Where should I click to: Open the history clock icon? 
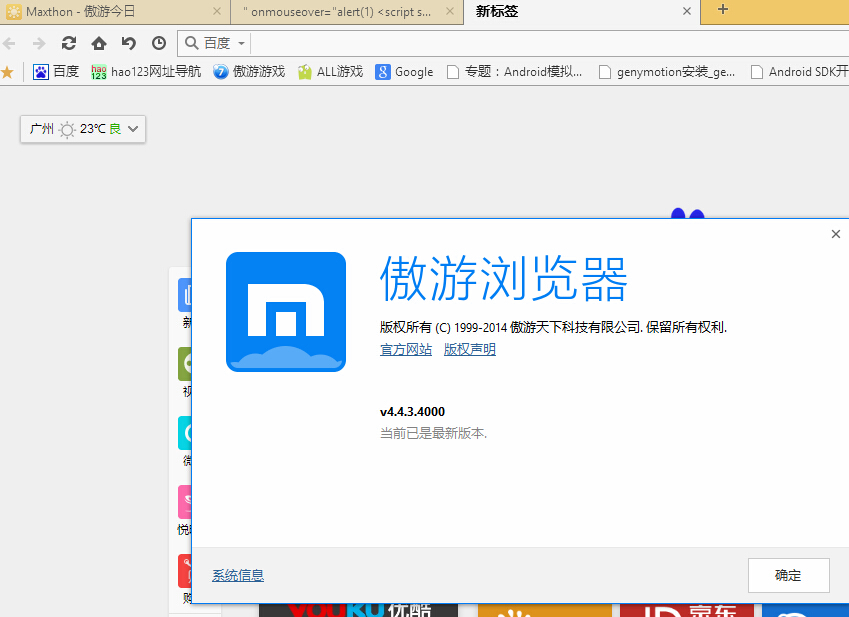(159, 43)
